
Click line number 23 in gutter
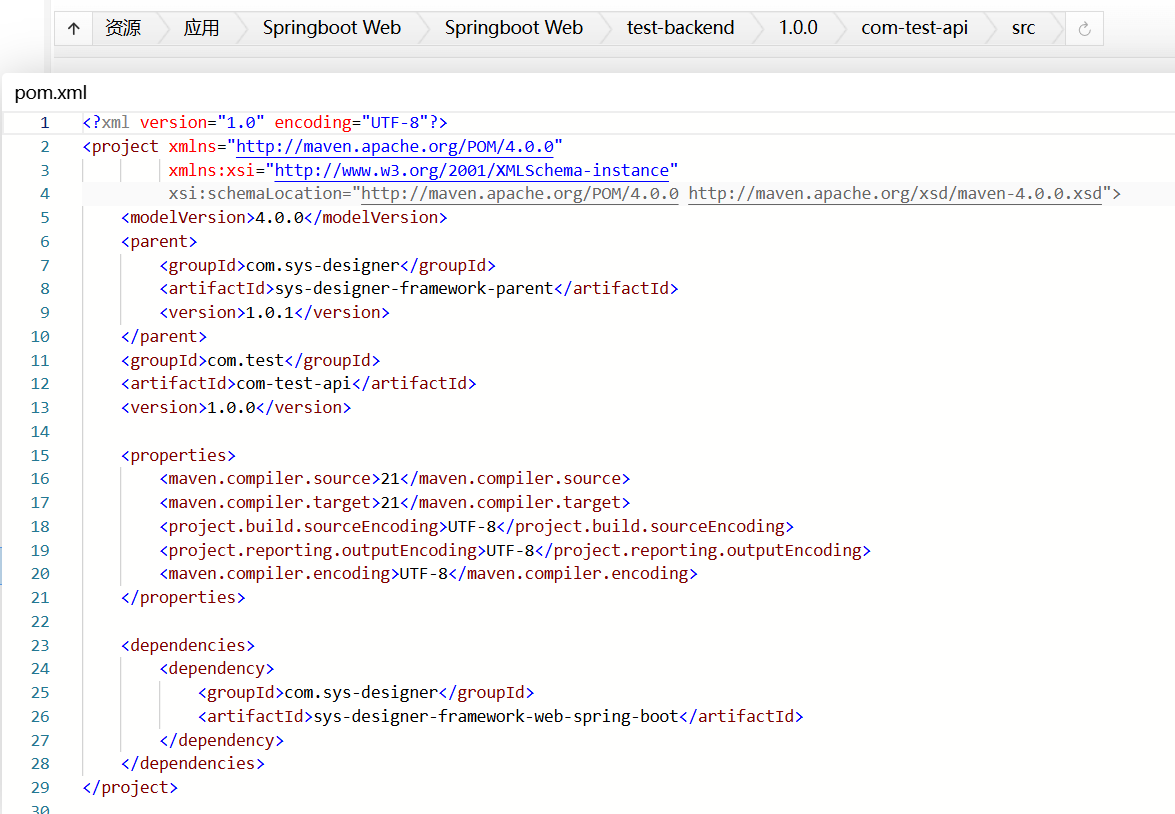point(40,645)
